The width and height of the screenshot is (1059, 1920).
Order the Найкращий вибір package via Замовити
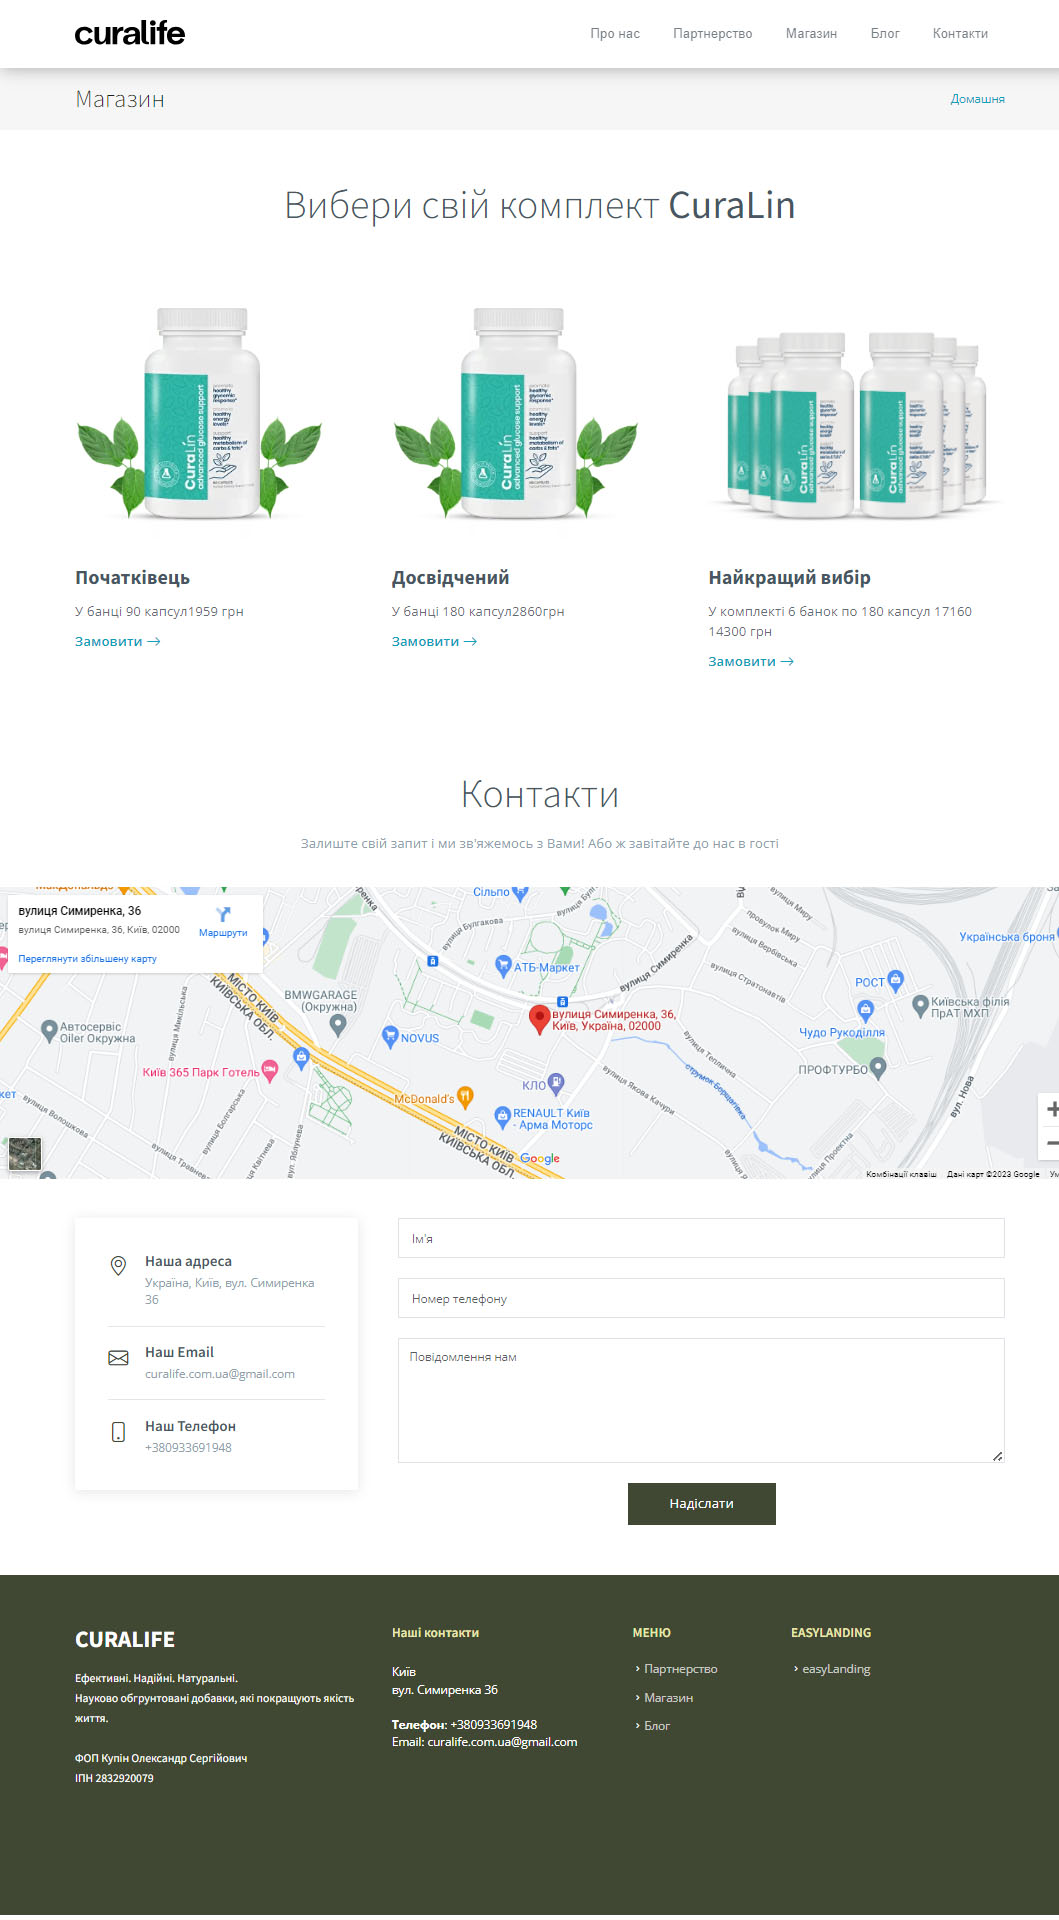751,662
